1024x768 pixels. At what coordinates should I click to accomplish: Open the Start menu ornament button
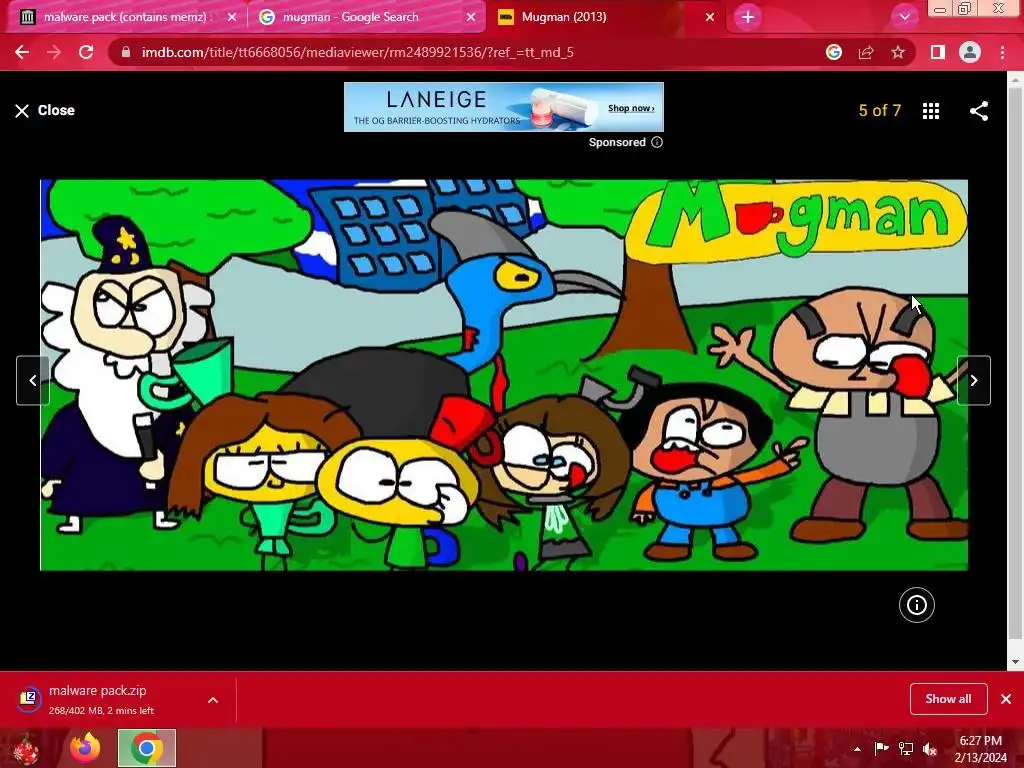[x=25, y=748]
